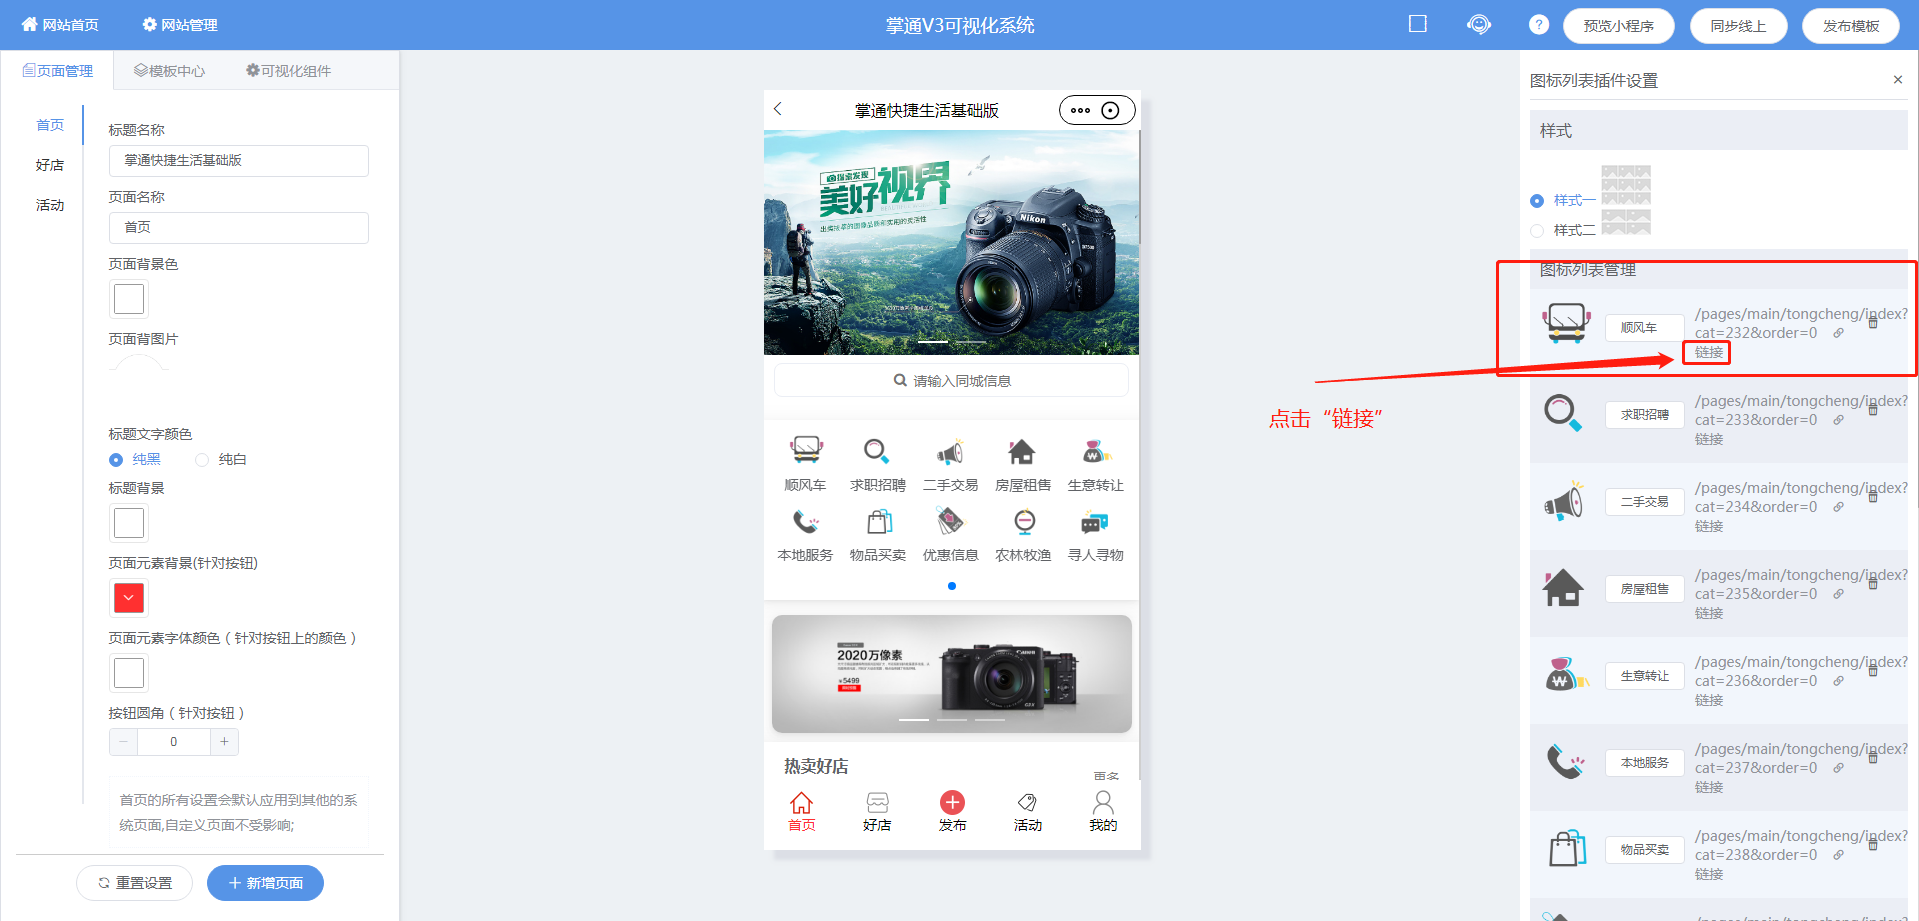The image size is (1919, 921).
Task: Click the 样式一 preview thumbnail
Action: click(1626, 185)
